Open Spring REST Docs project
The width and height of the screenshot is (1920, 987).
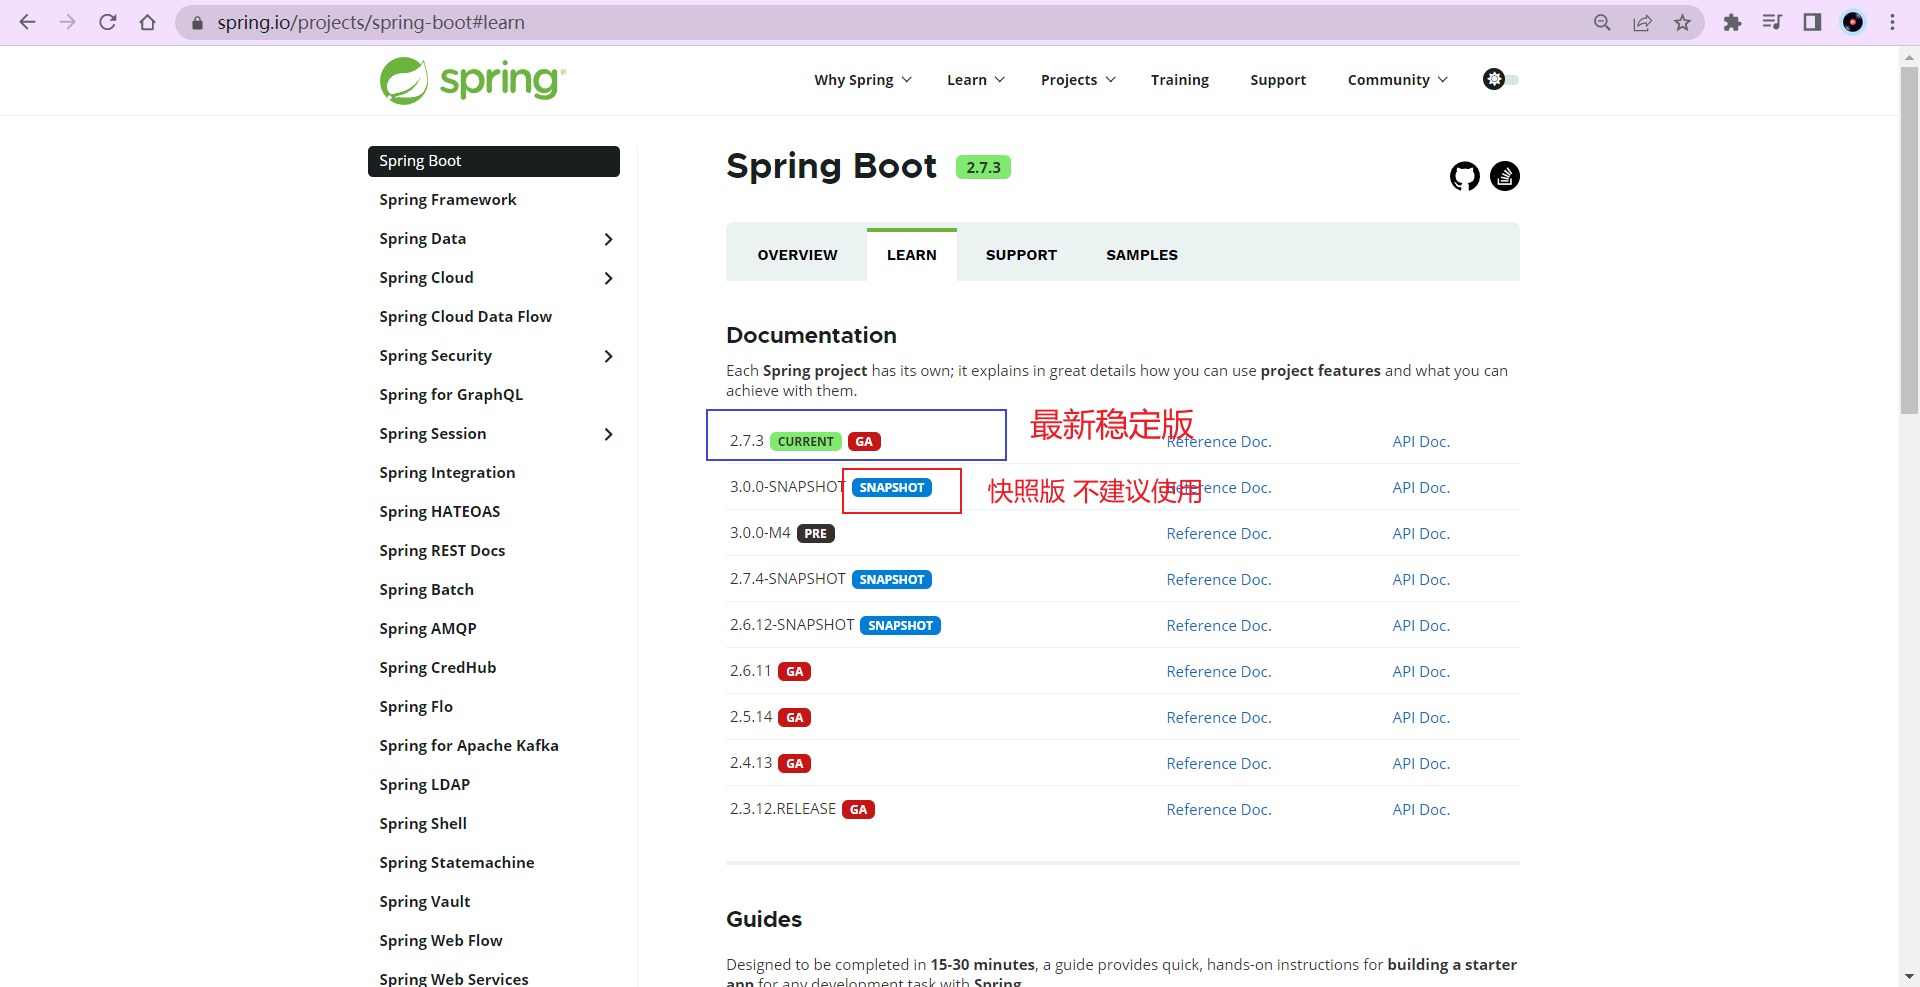click(x=442, y=551)
